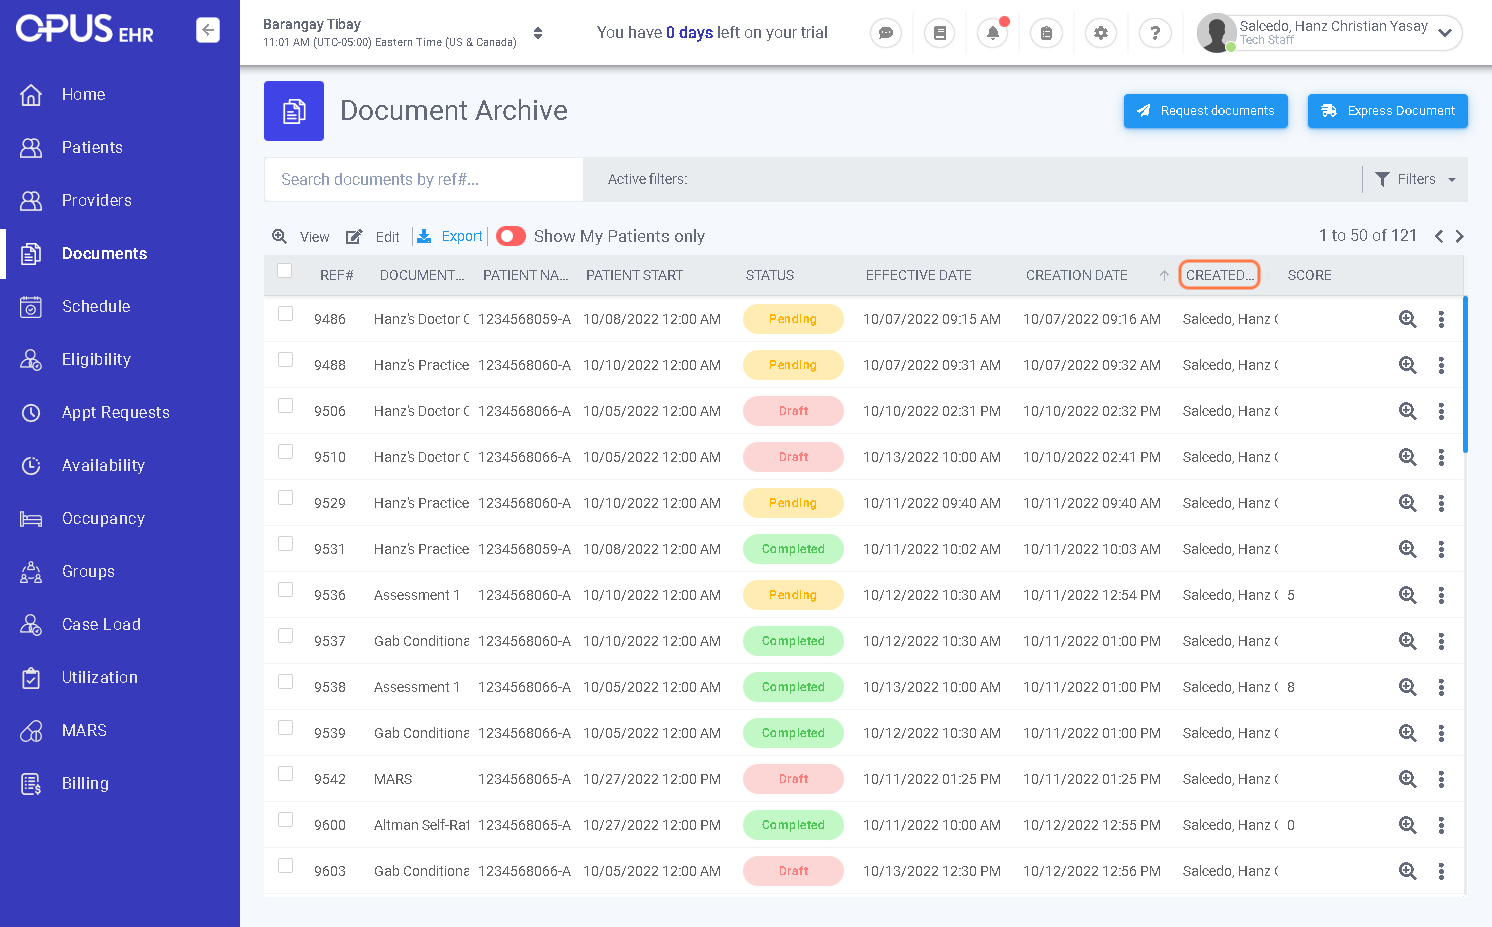Go to next page of results

pyautogui.click(x=1460, y=236)
